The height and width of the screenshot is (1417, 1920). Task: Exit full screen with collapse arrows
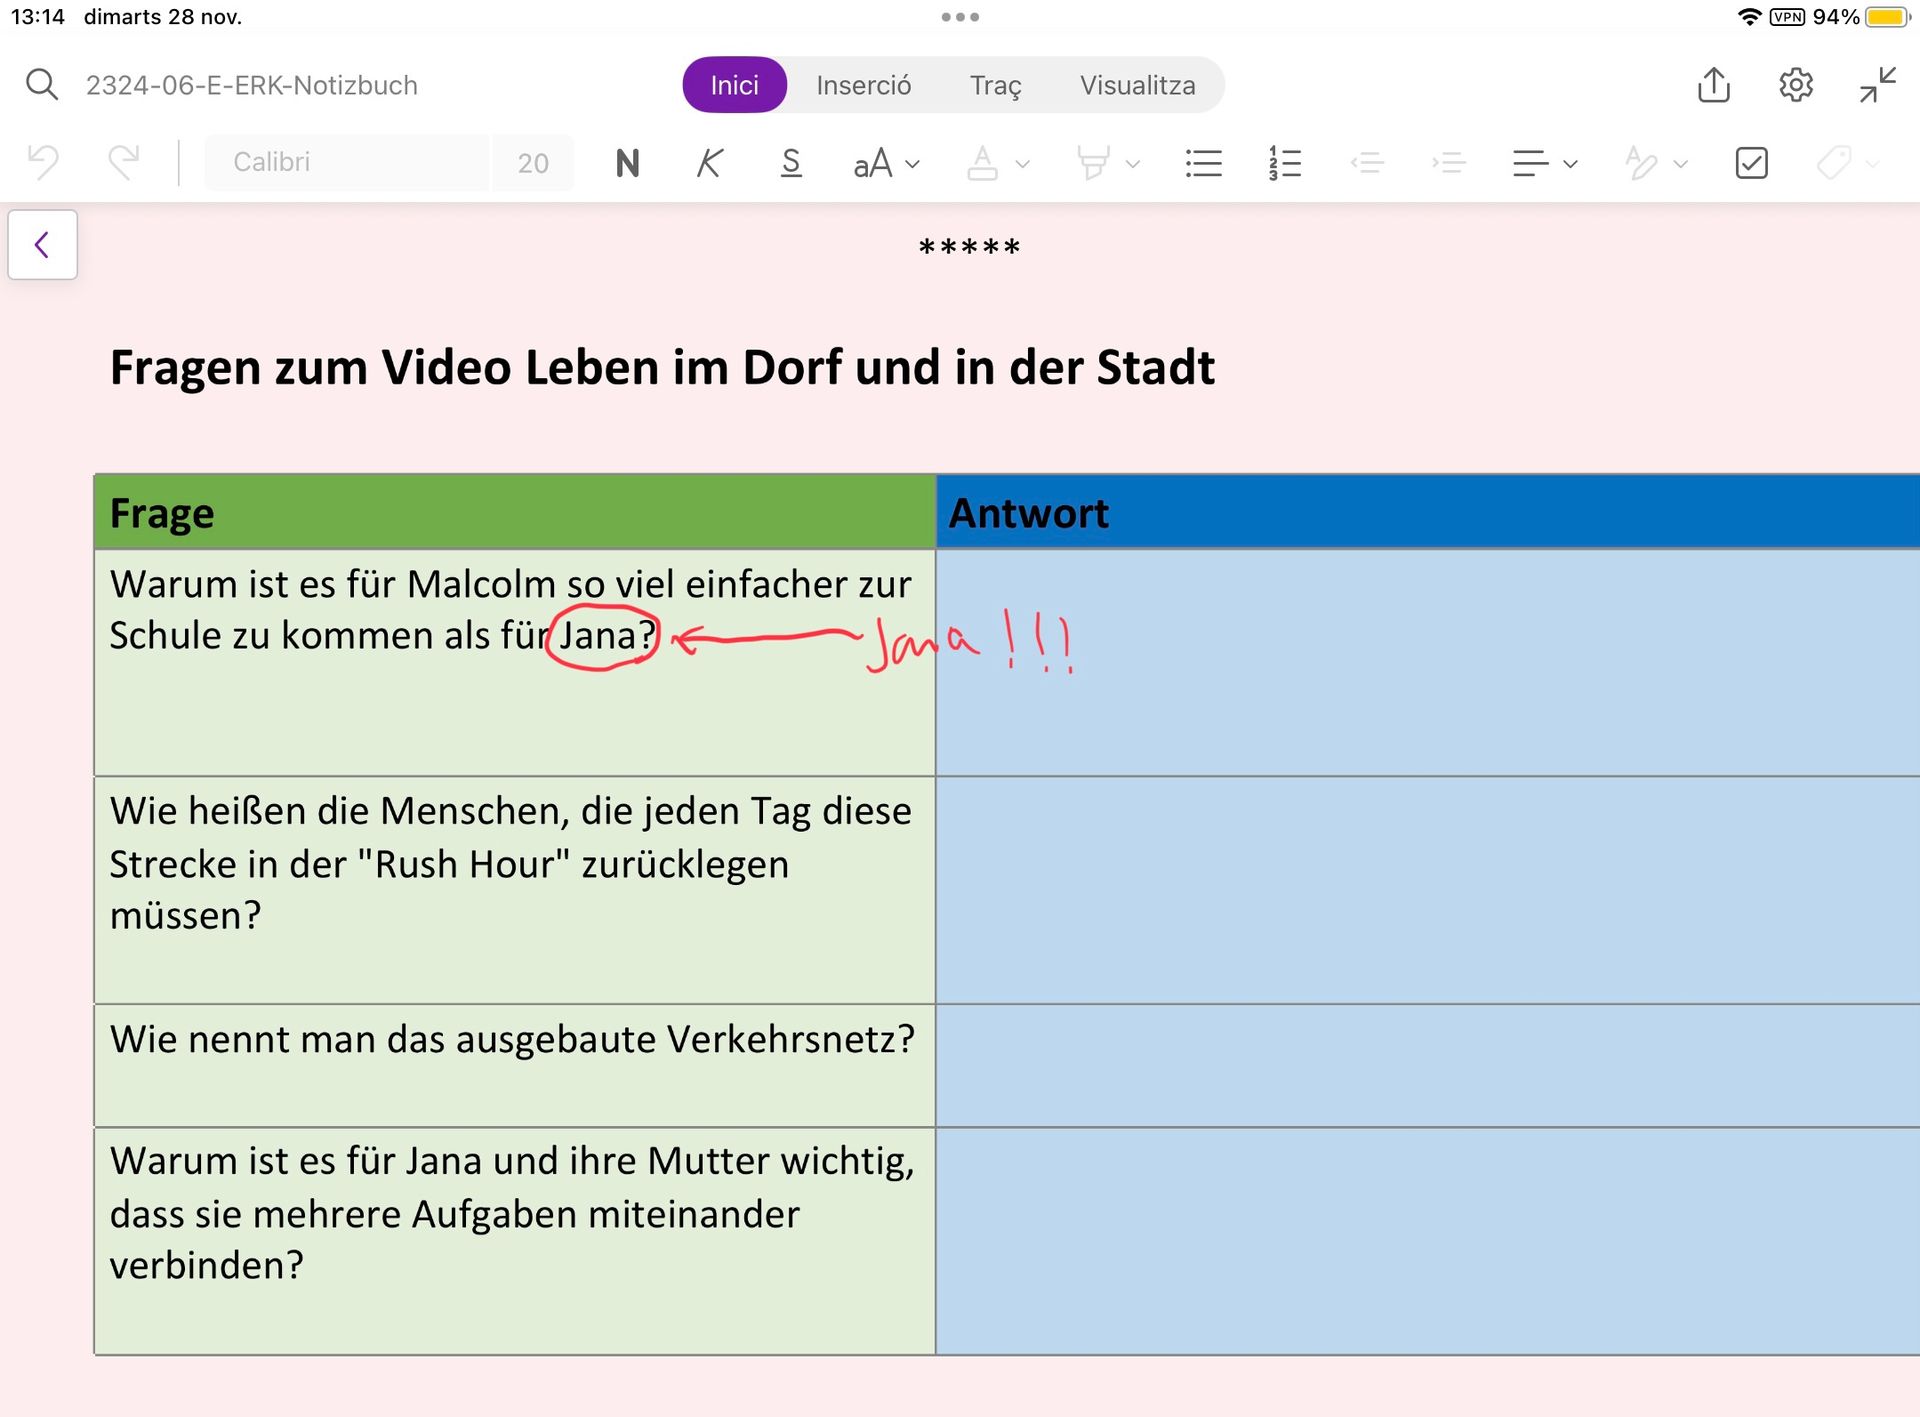click(x=1877, y=85)
